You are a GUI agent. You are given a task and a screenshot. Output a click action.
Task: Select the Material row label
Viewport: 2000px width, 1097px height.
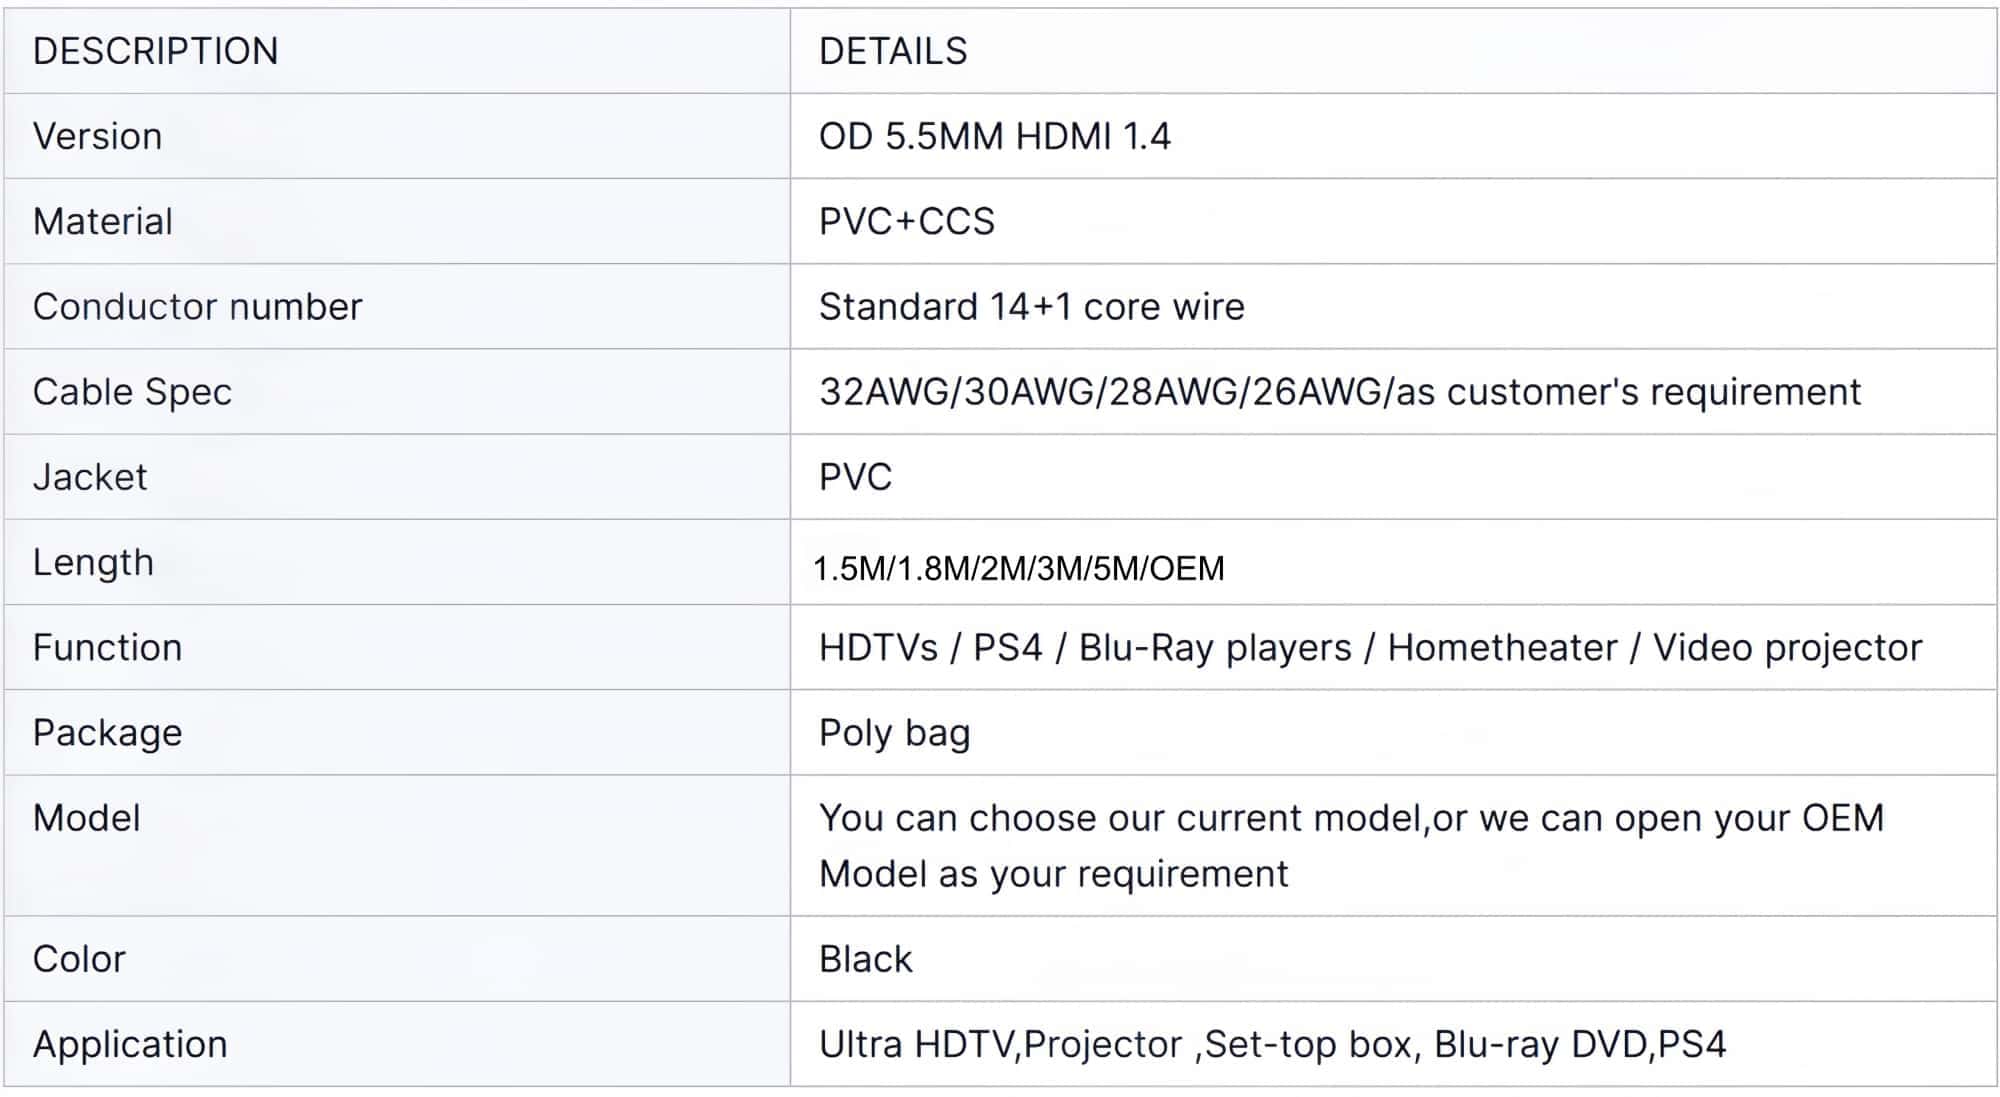(103, 221)
